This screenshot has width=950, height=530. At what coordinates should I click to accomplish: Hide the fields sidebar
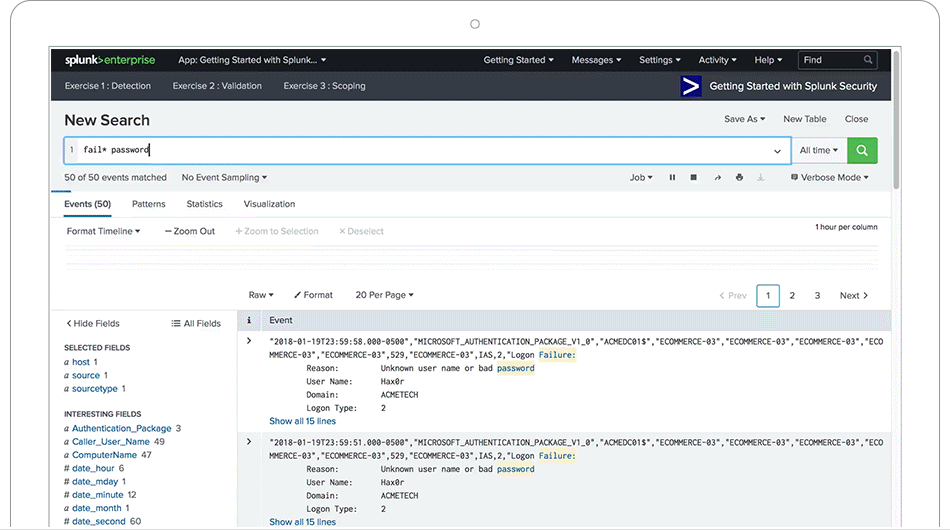coord(93,323)
